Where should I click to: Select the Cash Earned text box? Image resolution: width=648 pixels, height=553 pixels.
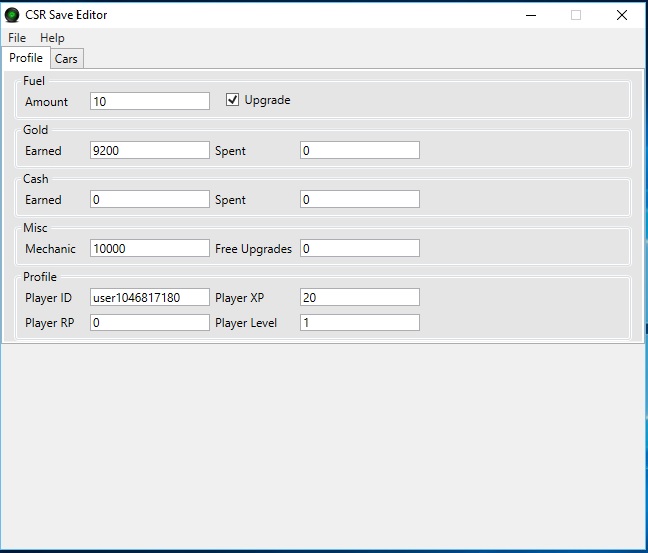(149, 199)
